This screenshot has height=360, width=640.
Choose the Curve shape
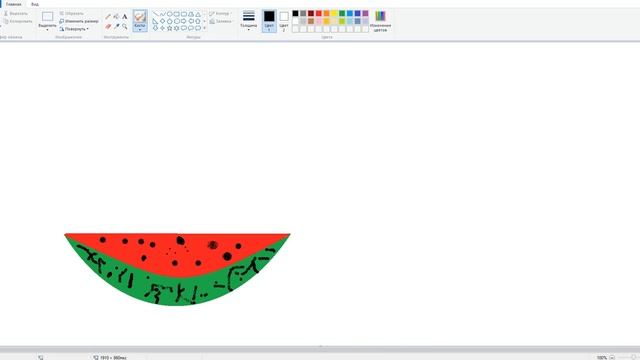163,14
